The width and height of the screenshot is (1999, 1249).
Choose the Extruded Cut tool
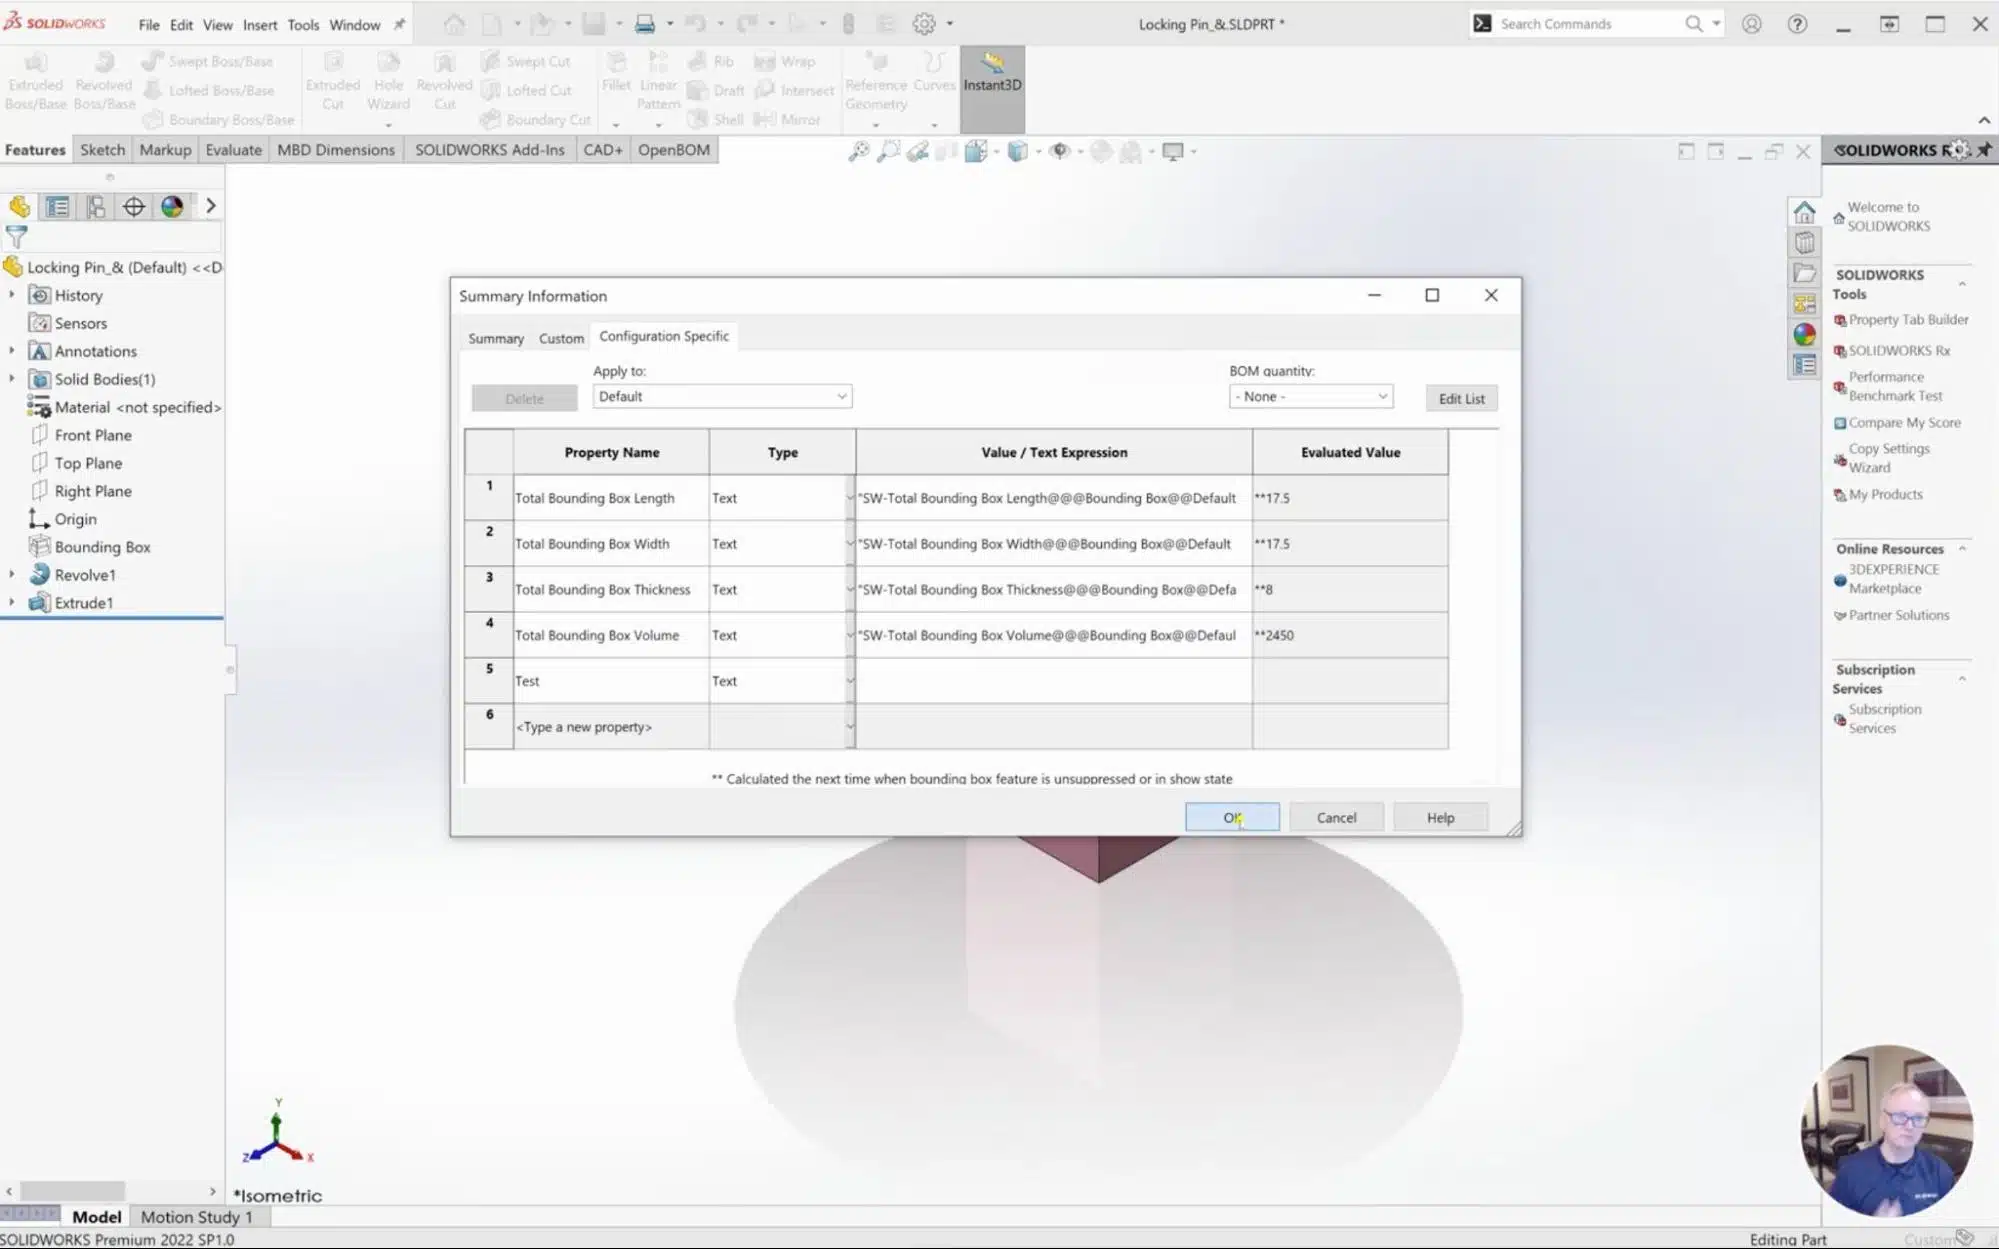click(333, 80)
